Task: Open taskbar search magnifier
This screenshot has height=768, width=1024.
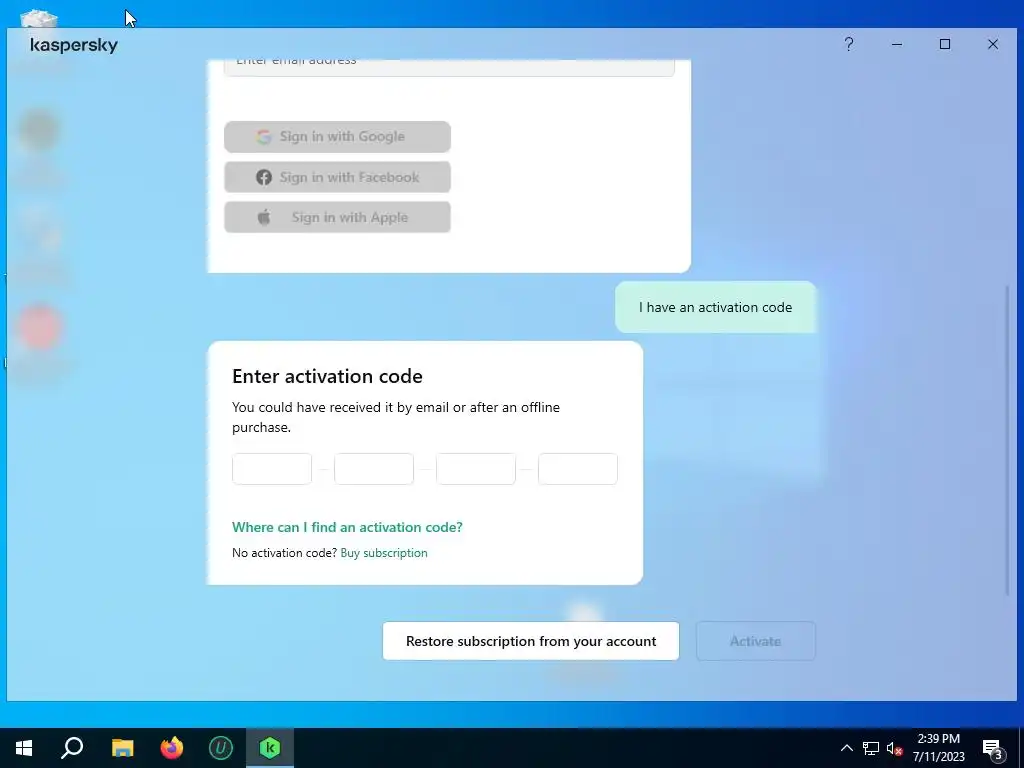Action: [72, 748]
